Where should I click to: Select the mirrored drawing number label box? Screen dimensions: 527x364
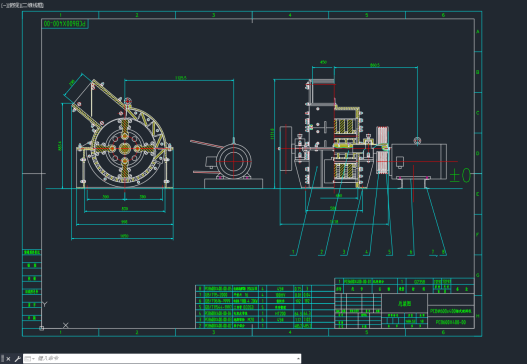65,24
